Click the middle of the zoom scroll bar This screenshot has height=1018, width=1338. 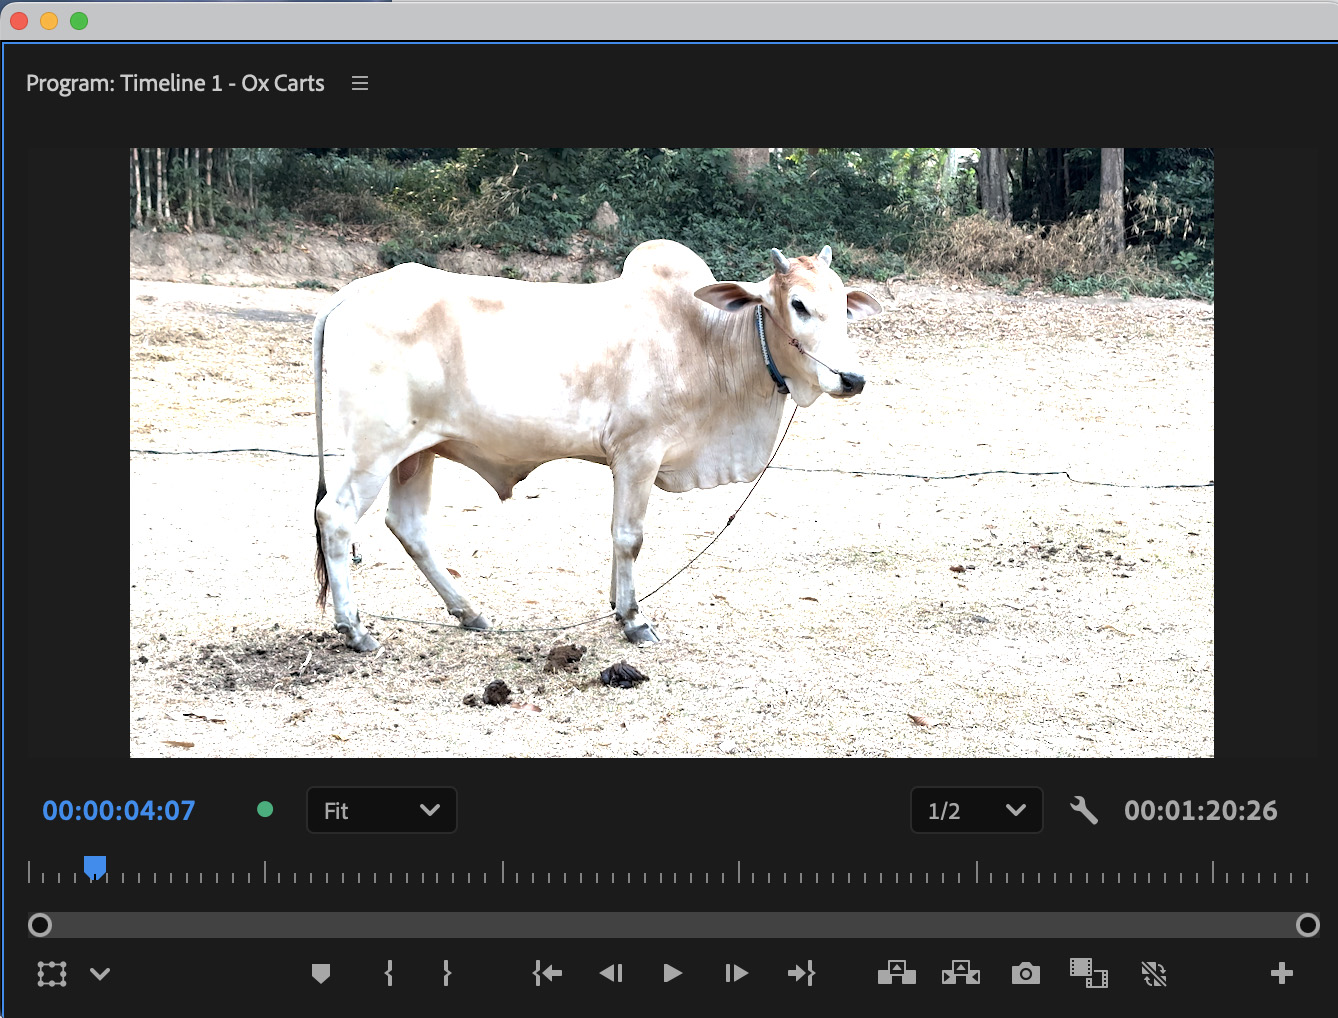pos(674,925)
